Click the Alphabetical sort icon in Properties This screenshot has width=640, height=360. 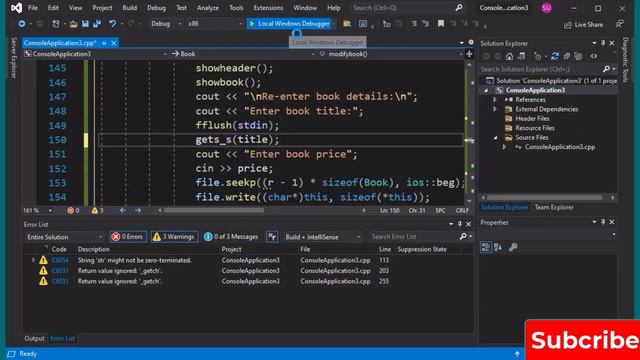point(498,247)
